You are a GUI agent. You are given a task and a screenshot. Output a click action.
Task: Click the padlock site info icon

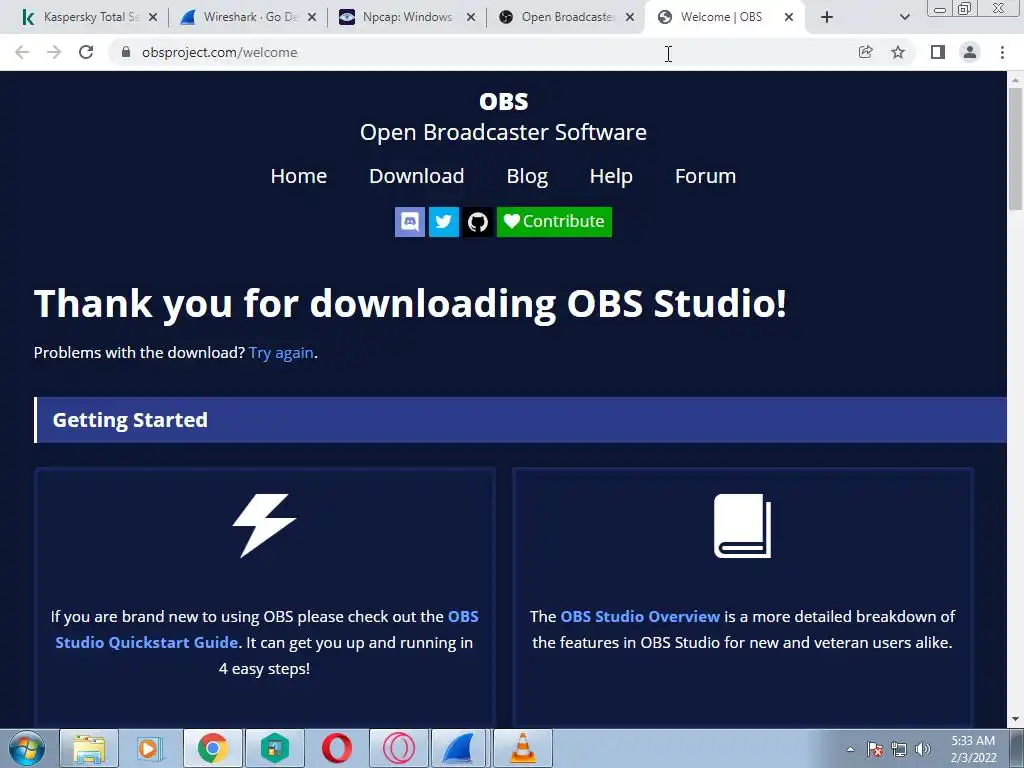[x=126, y=52]
